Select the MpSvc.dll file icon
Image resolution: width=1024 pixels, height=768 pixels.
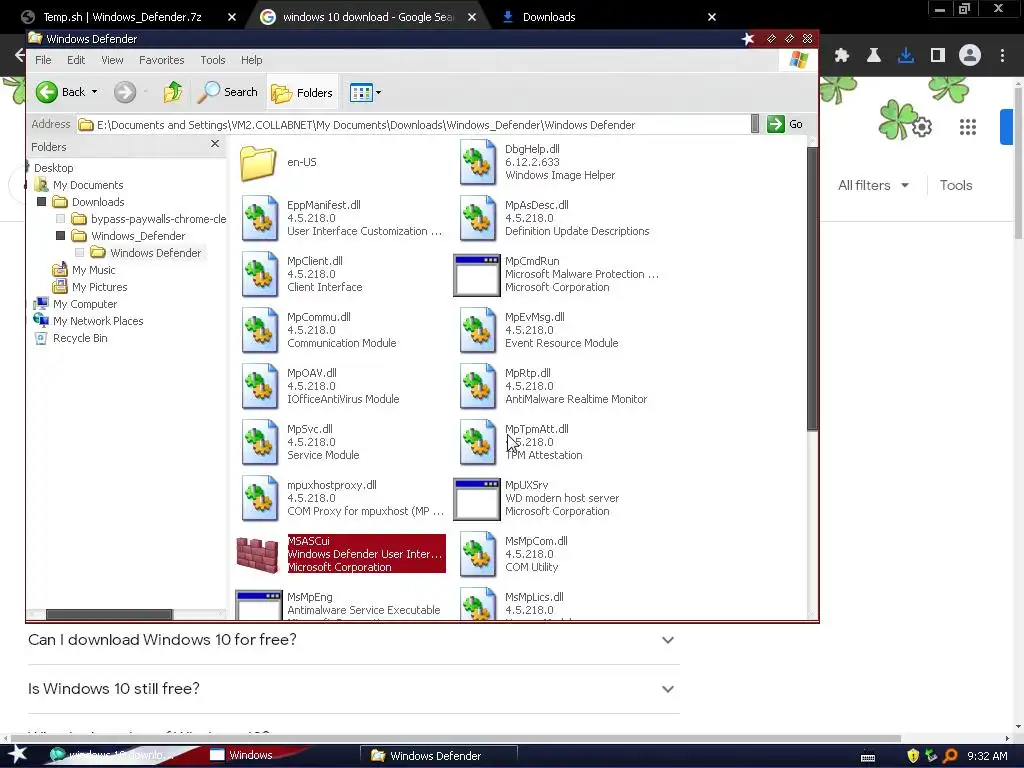pyautogui.click(x=260, y=442)
